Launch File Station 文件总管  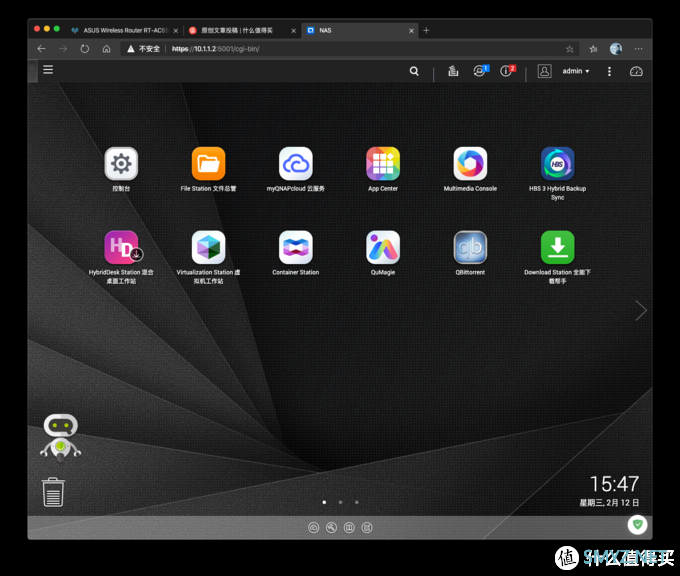[208, 164]
